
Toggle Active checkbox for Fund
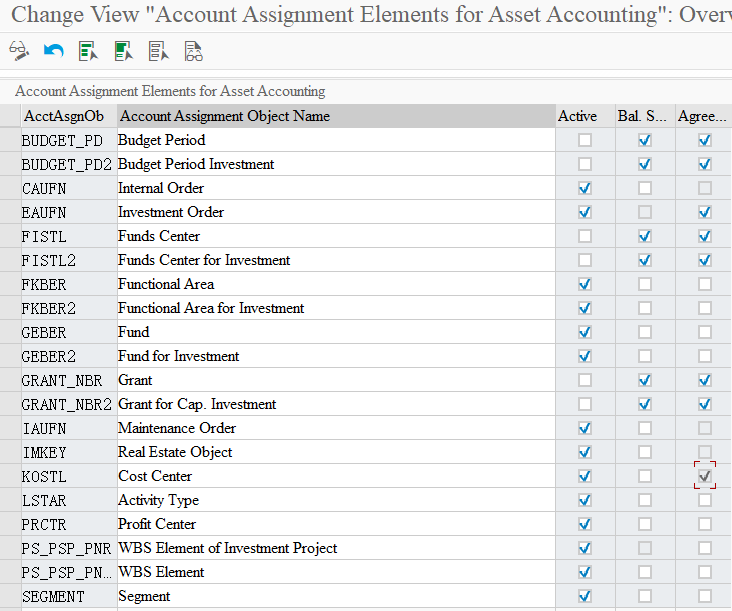(584, 332)
